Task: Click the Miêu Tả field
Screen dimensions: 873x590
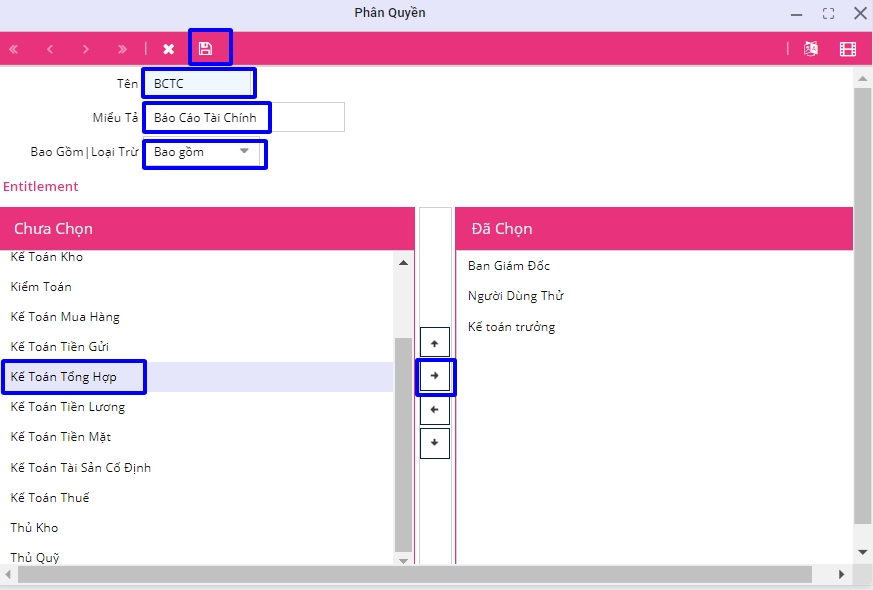Action: pos(244,118)
